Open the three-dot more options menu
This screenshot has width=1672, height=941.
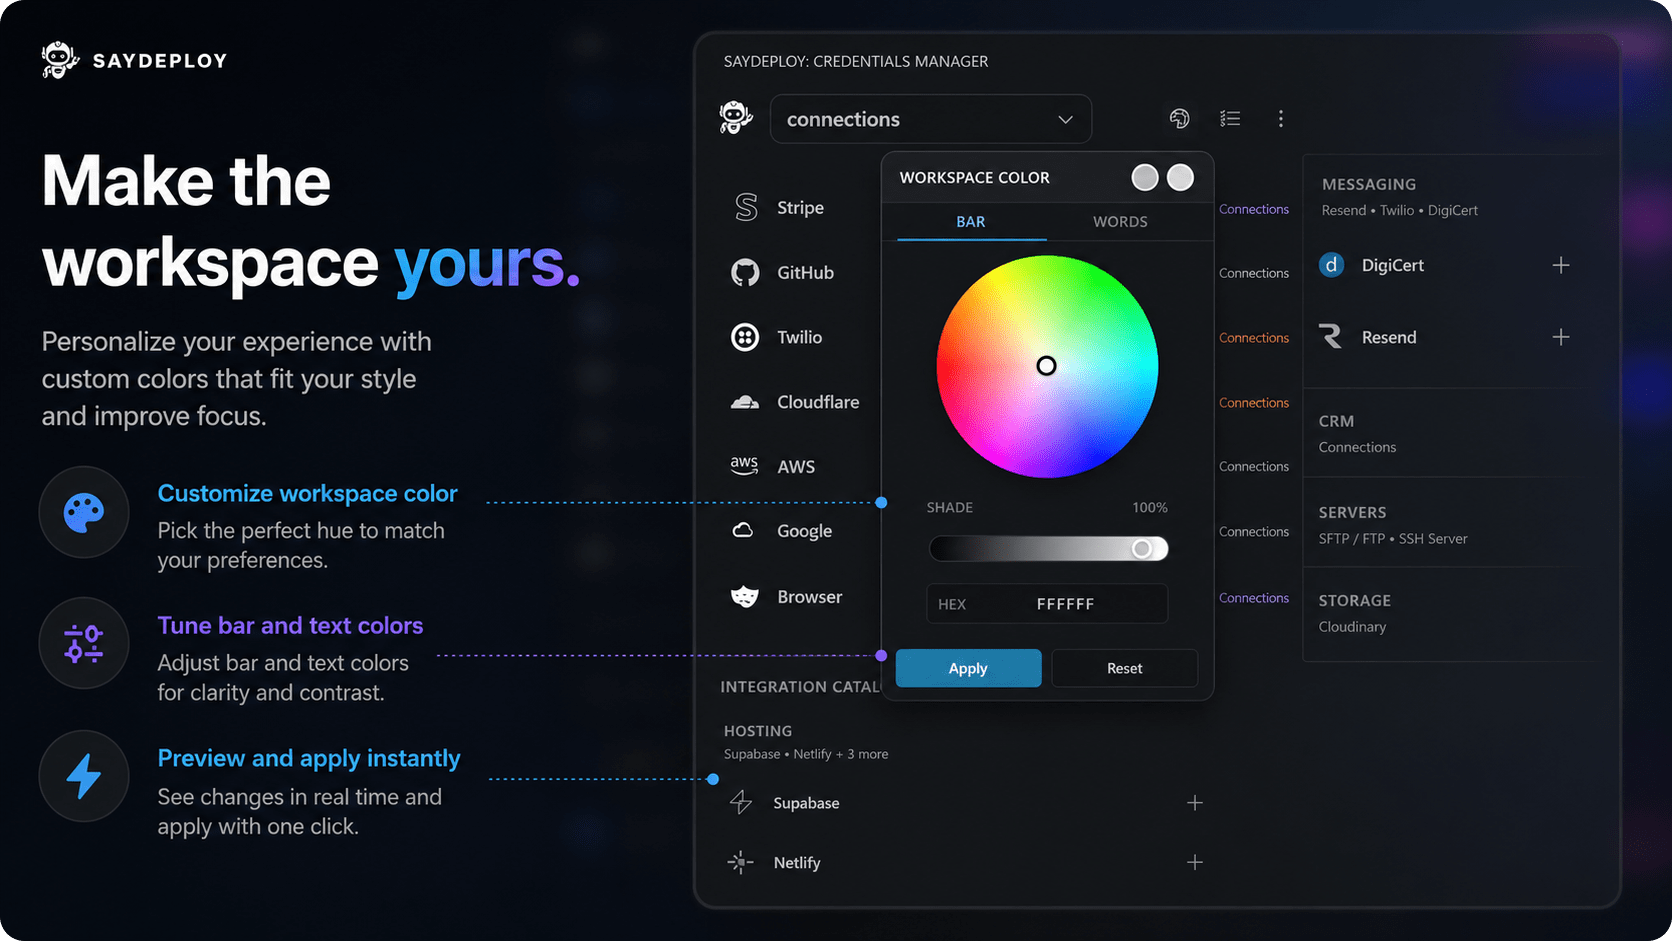1280,118
